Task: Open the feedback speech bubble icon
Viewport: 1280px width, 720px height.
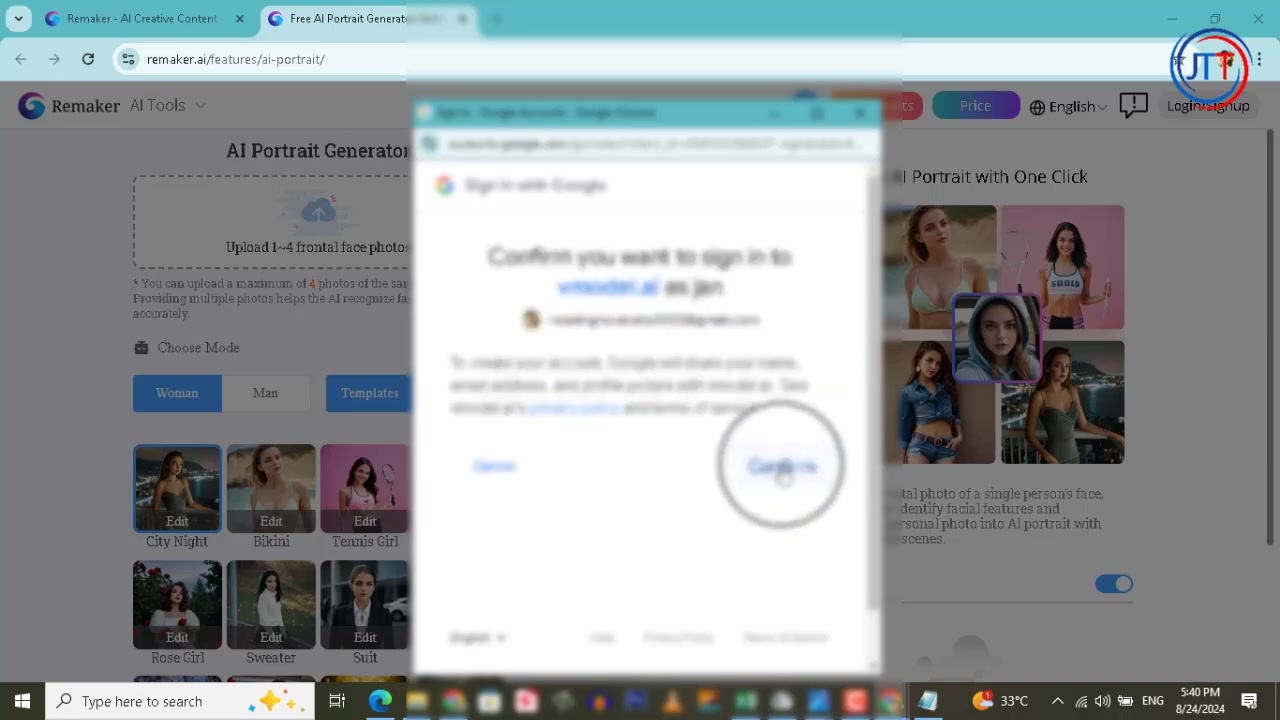Action: coord(1133,105)
